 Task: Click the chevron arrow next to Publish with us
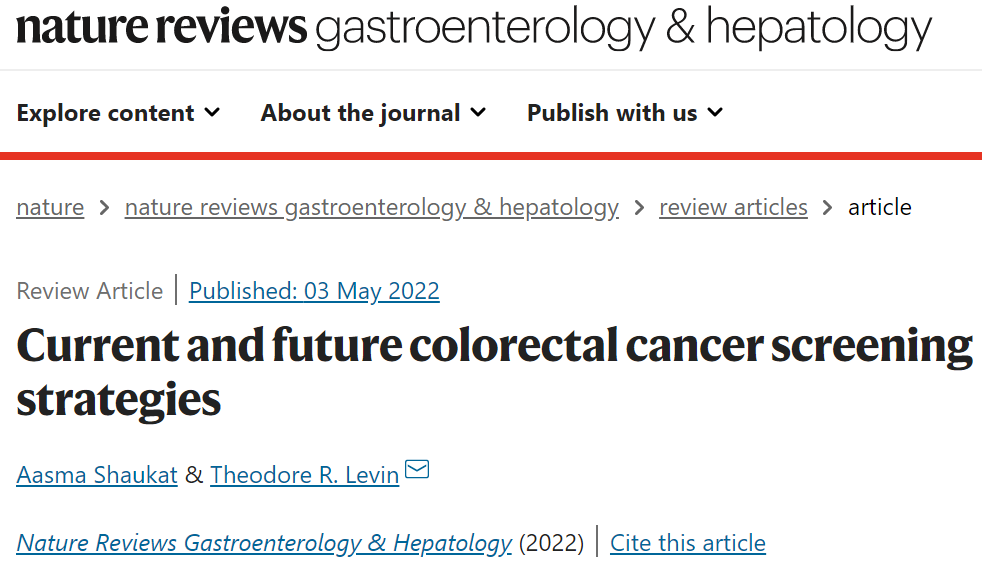point(714,112)
